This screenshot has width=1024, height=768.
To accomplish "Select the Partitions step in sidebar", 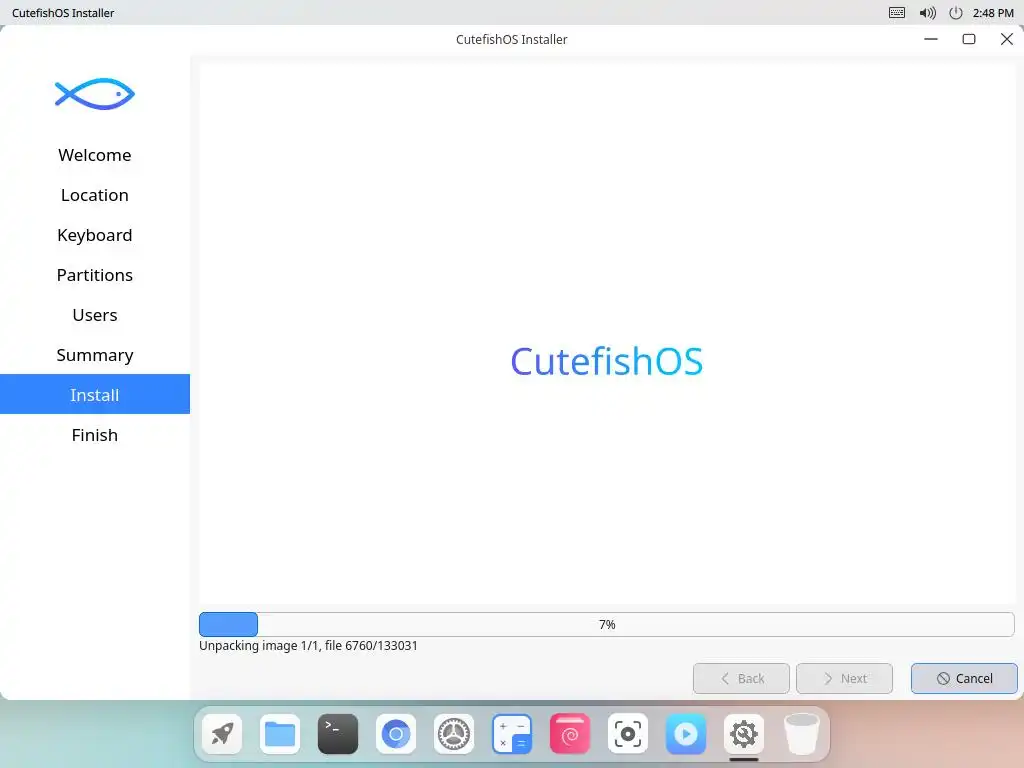I will pyautogui.click(x=95, y=274).
